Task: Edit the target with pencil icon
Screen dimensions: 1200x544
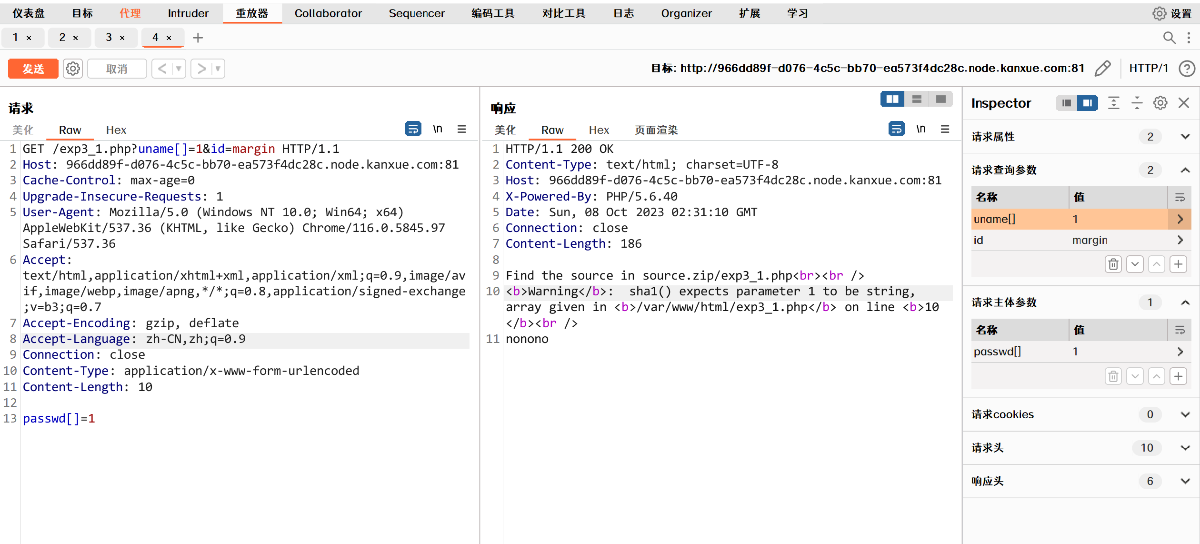Action: click(x=1103, y=69)
